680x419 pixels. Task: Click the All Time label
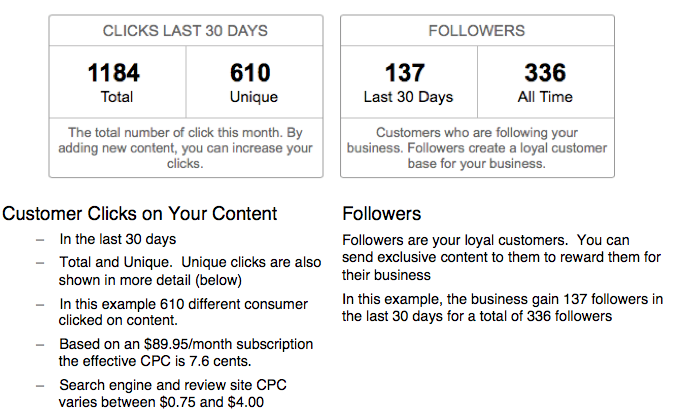coord(545,97)
